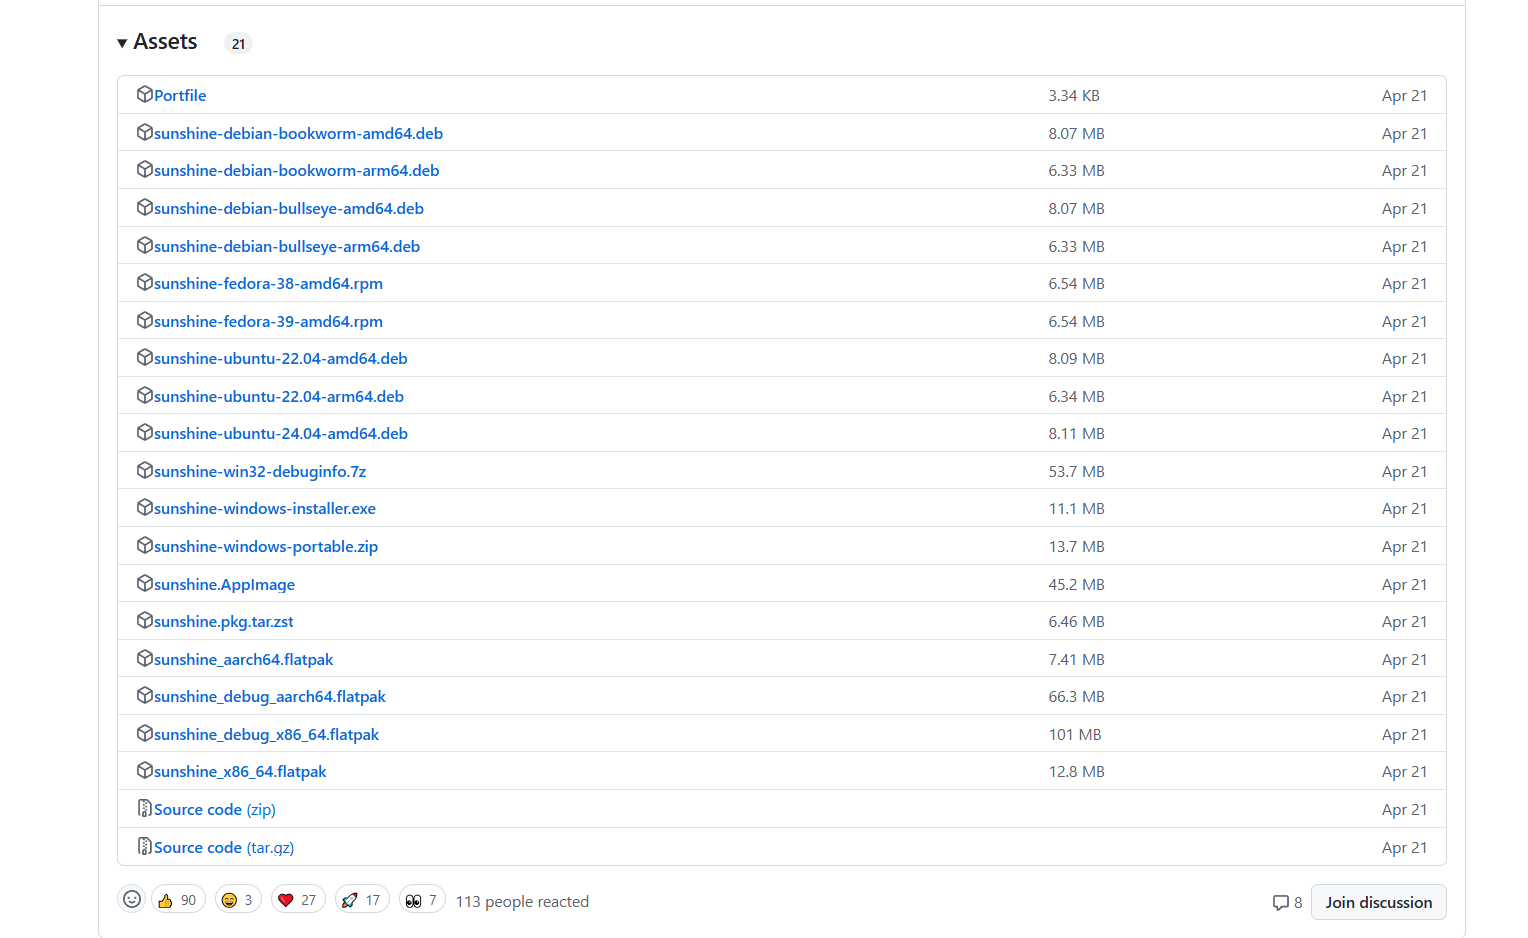Click the 53.7 MB size of sunshine-win32-debuginfo.7z
This screenshot has width=1528, height=938.
click(x=1076, y=471)
